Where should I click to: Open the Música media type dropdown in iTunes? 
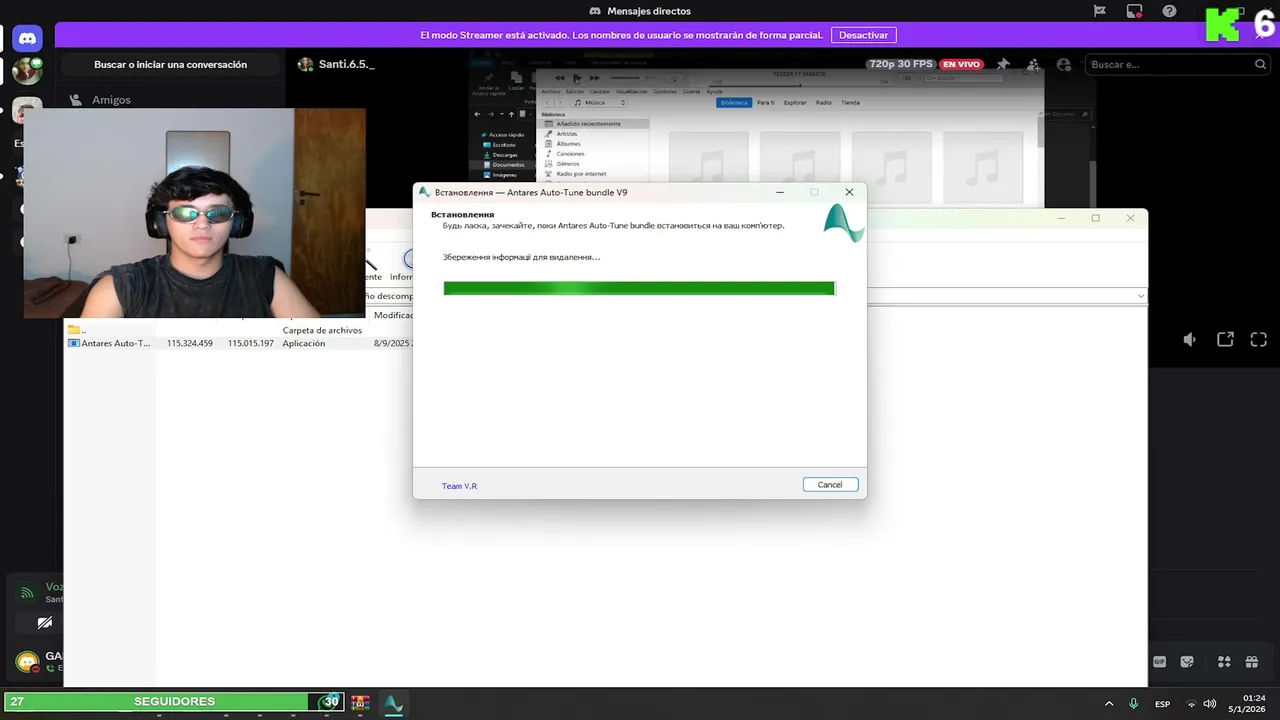(x=599, y=102)
